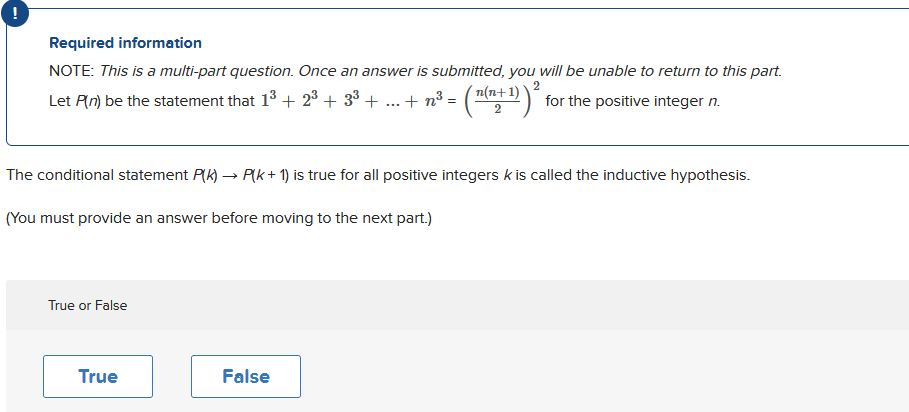This screenshot has height=412, width=909.
Task: Click the P(k) → P(k + 1) expression
Action: click(241, 176)
